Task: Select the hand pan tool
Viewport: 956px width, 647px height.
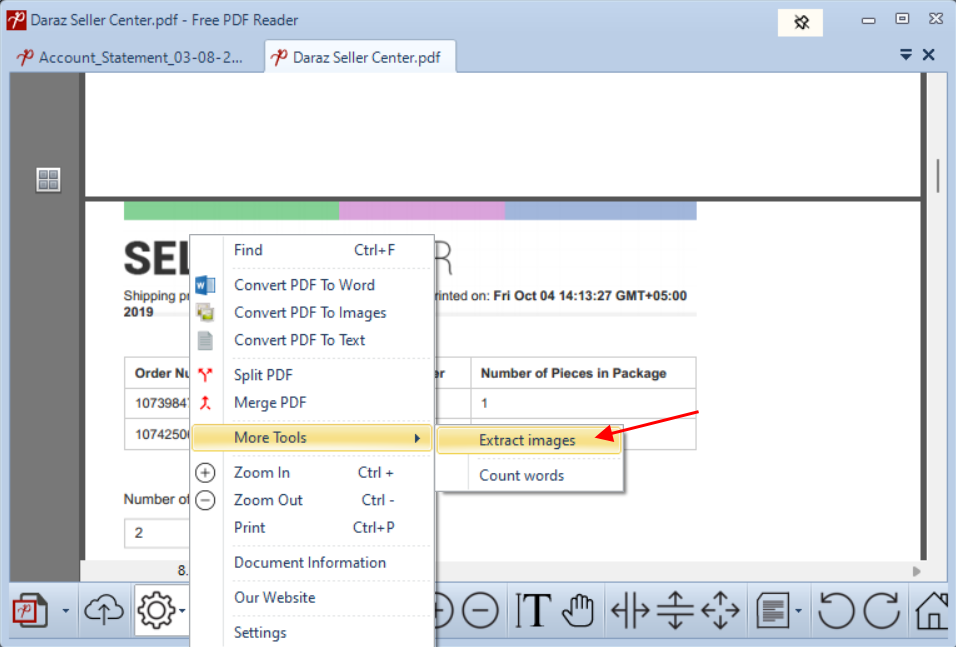Action: [x=578, y=610]
